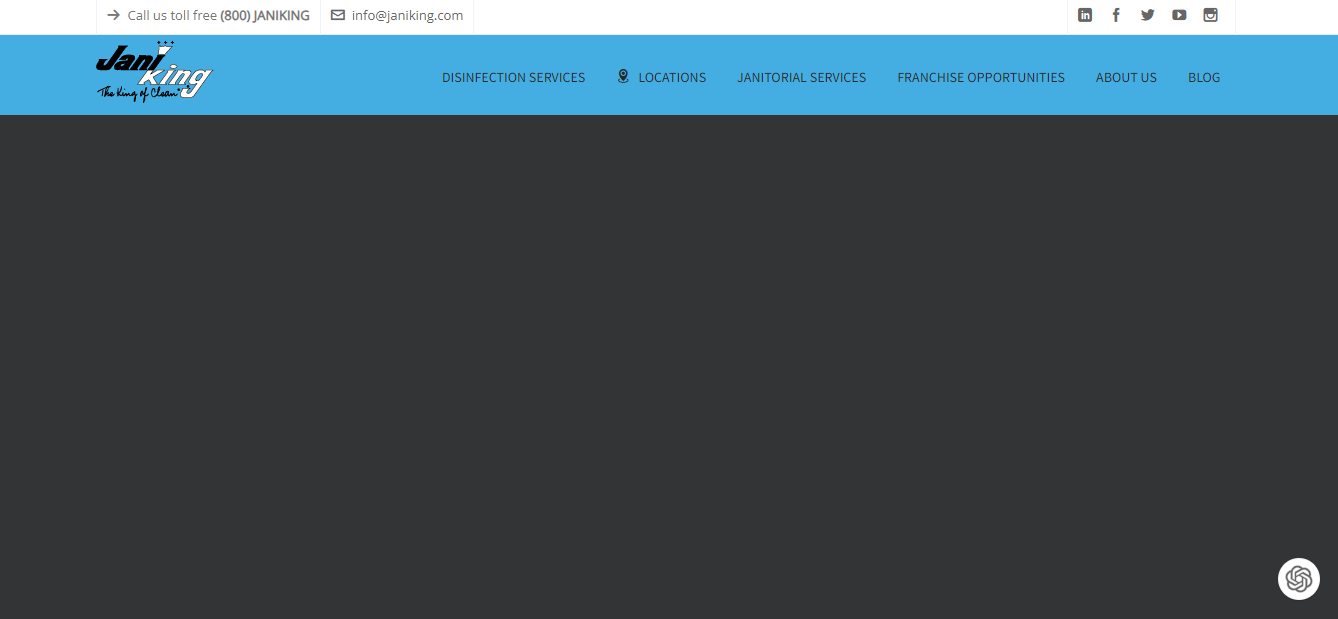Click the envelope email icon
The image size is (1338, 619).
[338, 15]
